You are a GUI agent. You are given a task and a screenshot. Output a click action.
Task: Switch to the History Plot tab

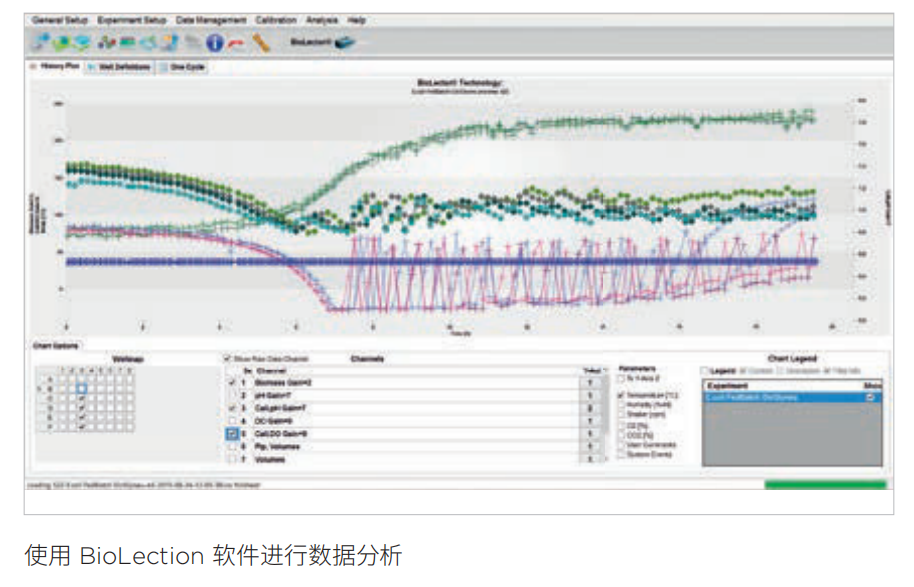click(55, 66)
